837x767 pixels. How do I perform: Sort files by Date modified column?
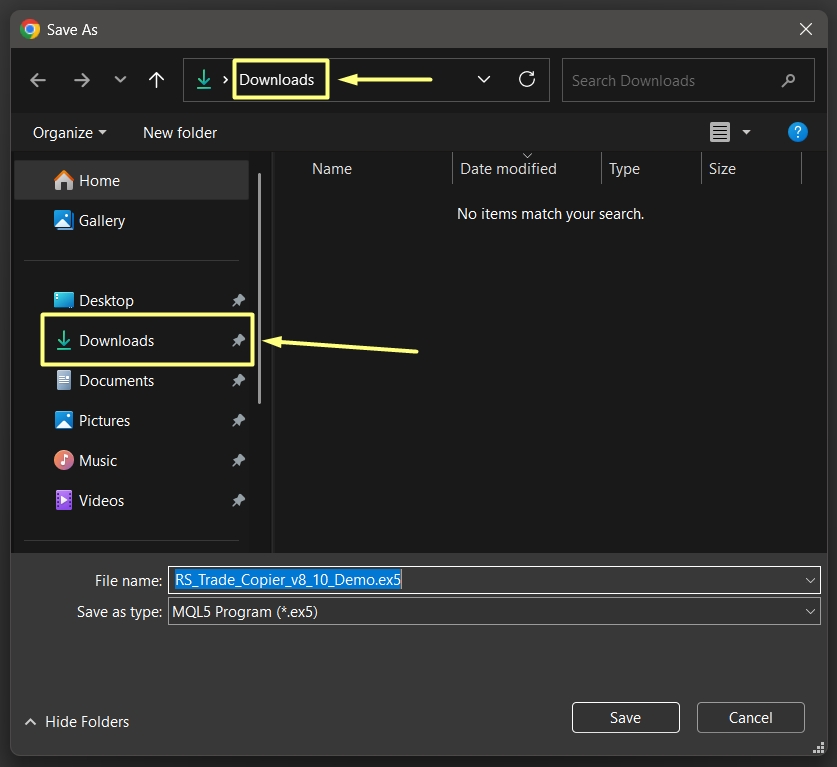click(x=508, y=169)
